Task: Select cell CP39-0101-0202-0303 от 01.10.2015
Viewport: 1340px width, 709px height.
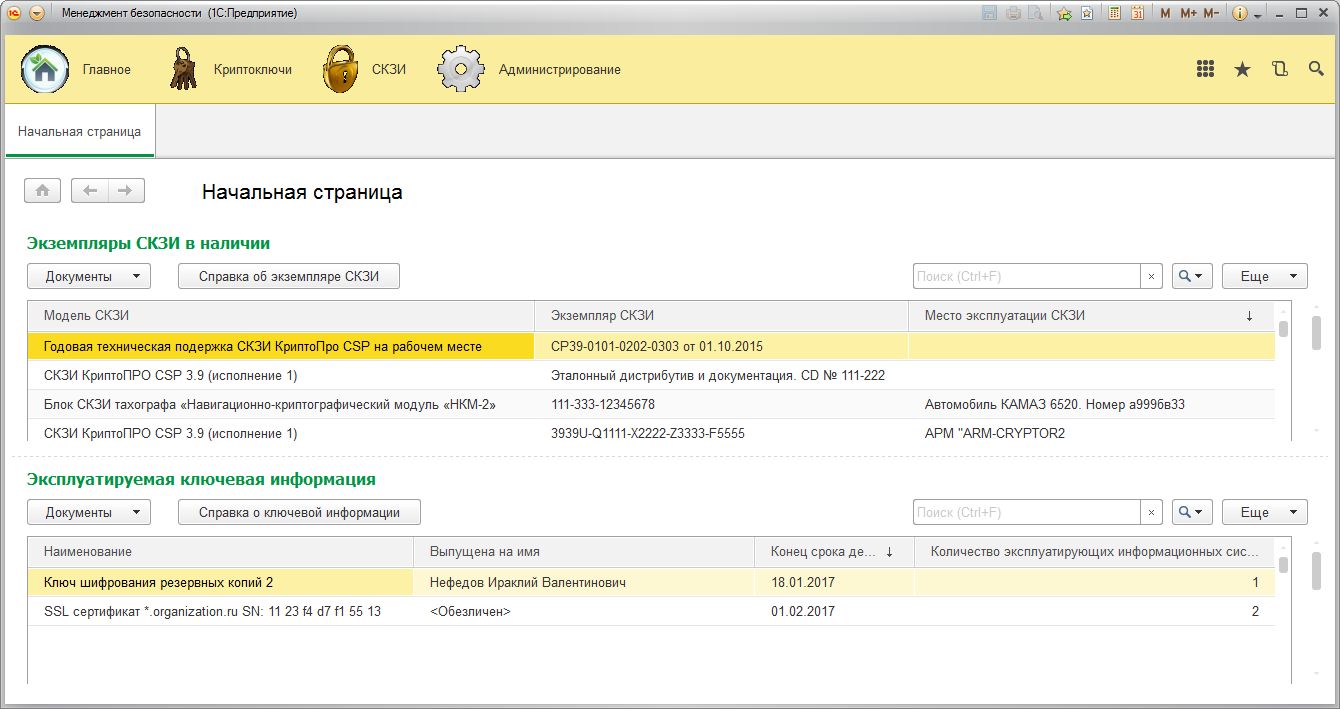Action: tap(722, 346)
